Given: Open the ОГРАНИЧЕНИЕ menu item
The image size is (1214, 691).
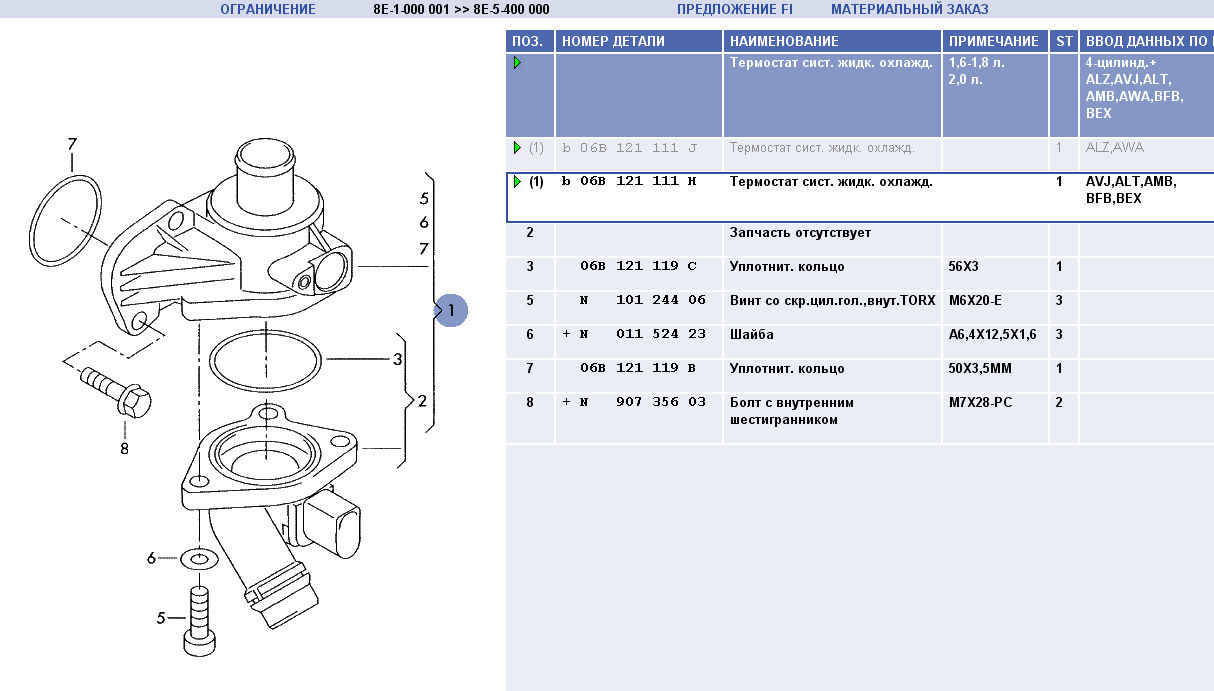Looking at the screenshot, I should (x=267, y=9).
